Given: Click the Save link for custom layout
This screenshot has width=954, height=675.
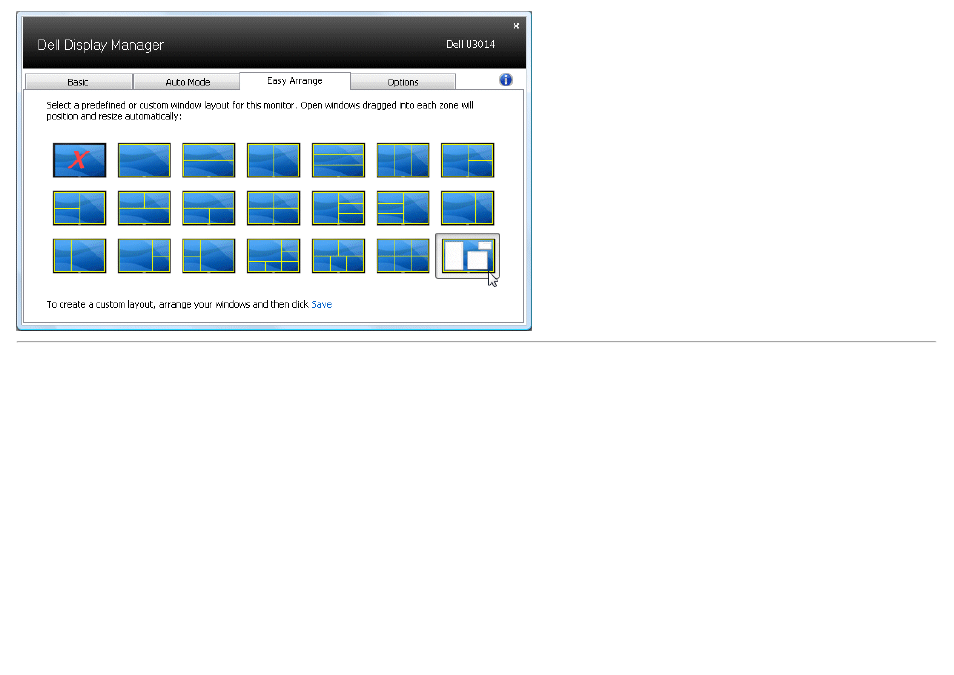Looking at the screenshot, I should coord(322,304).
